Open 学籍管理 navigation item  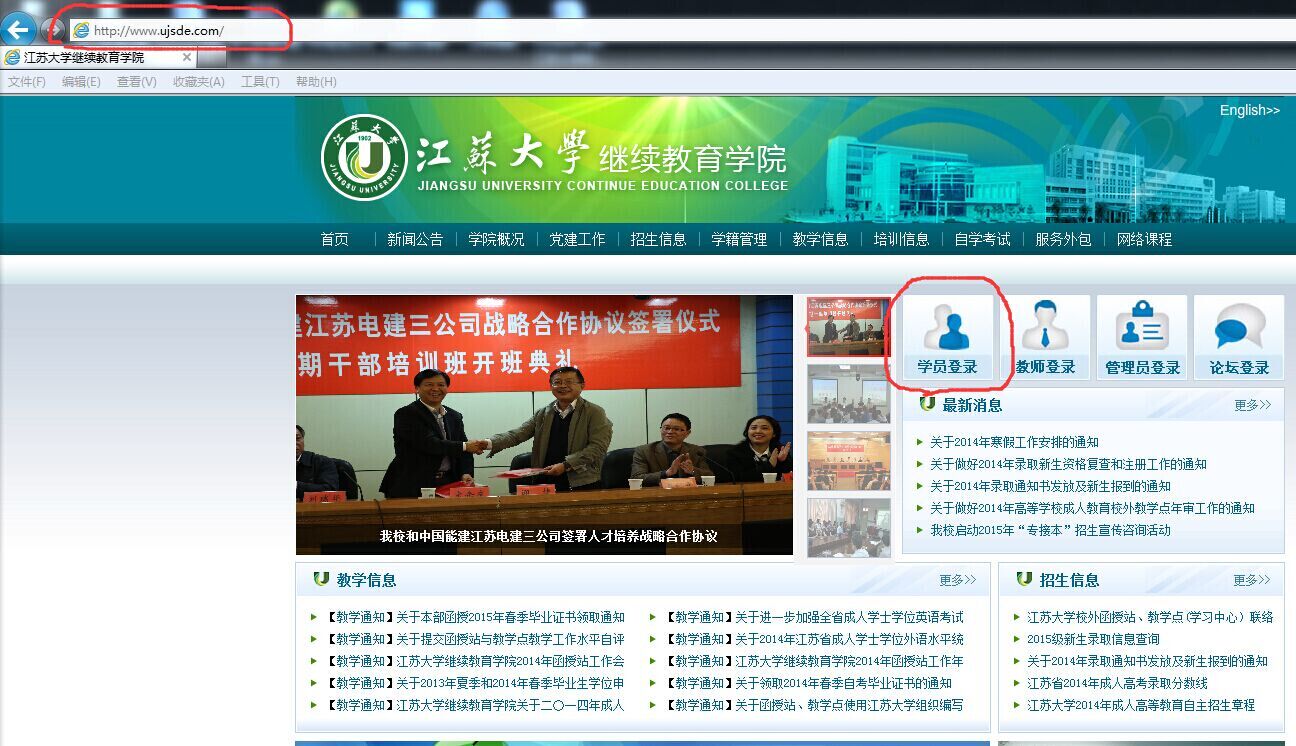click(739, 239)
